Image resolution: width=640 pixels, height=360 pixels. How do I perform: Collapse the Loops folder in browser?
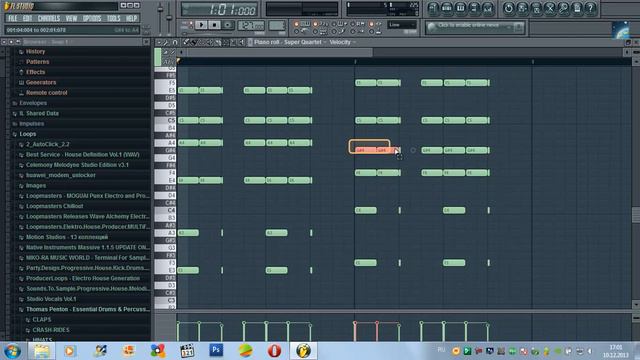coord(27,134)
